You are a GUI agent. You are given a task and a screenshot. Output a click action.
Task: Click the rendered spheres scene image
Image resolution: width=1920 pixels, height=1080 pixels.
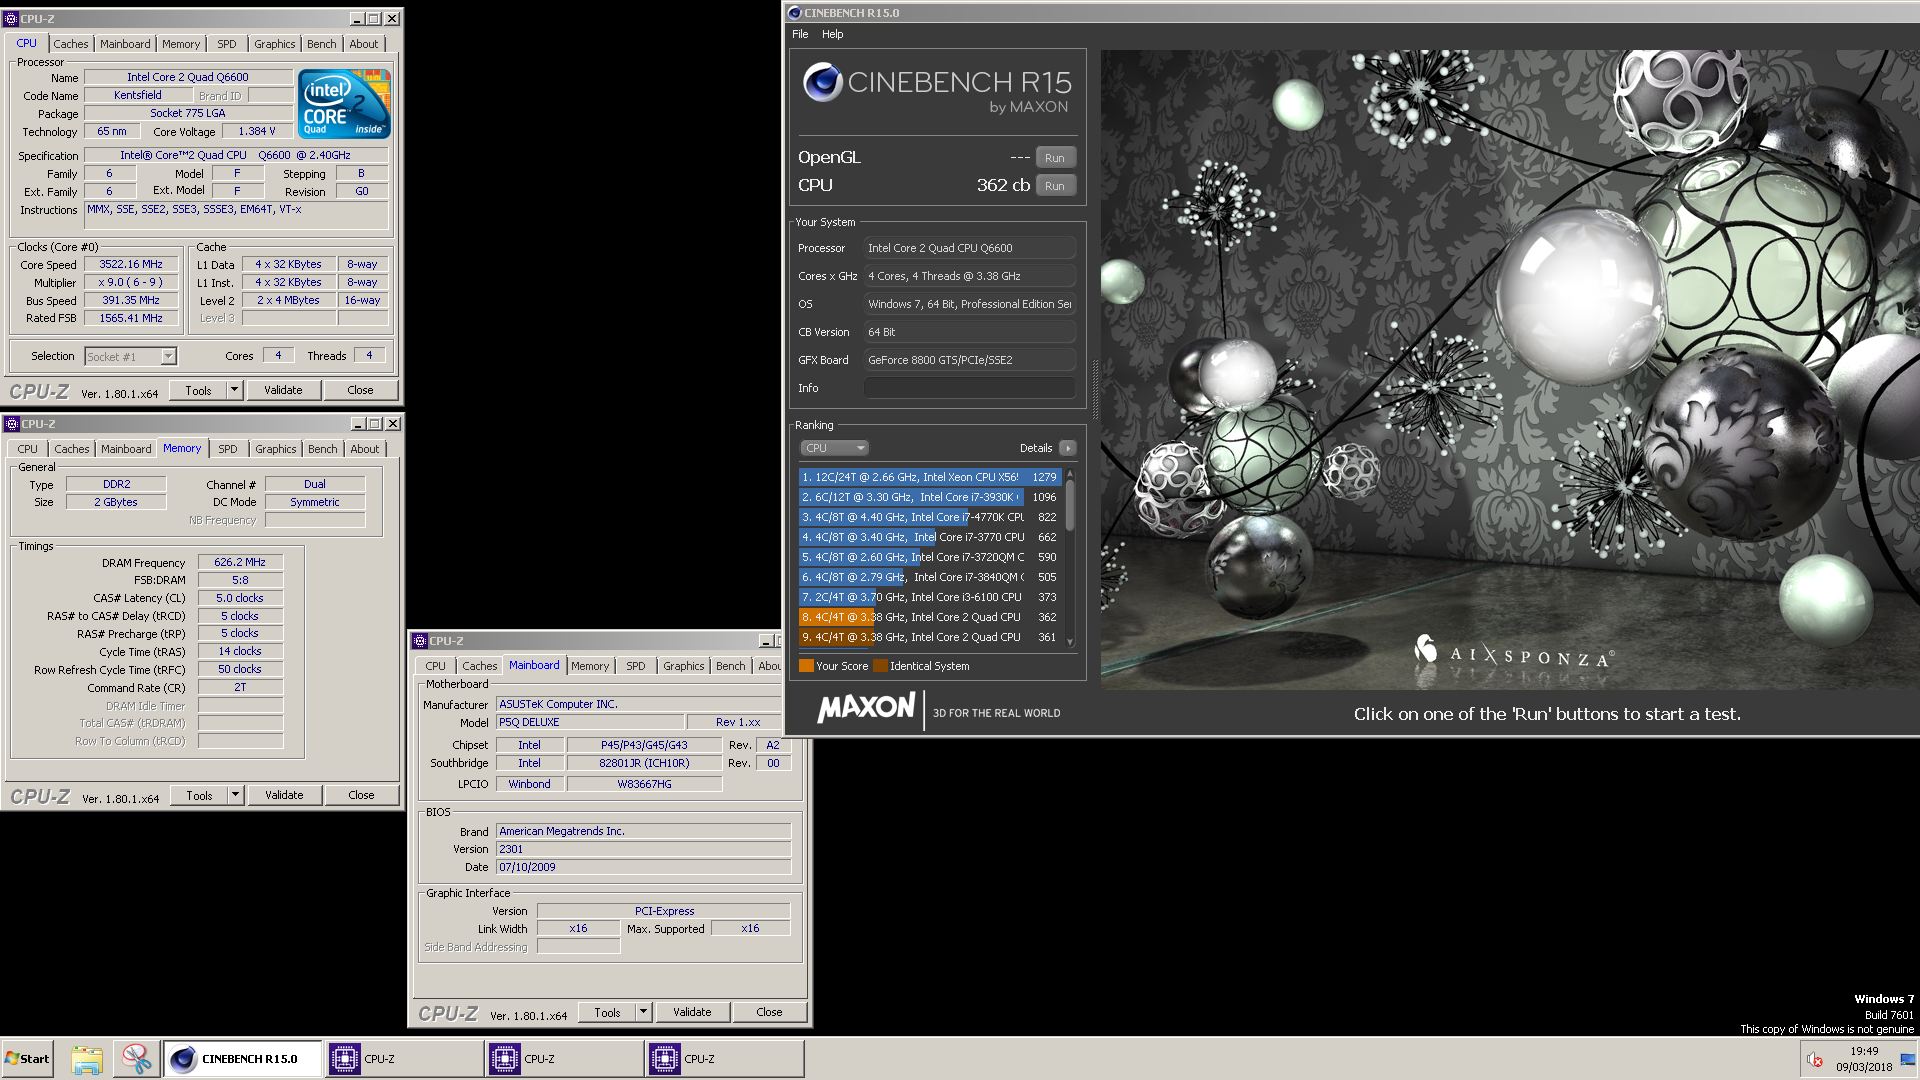(x=1509, y=369)
